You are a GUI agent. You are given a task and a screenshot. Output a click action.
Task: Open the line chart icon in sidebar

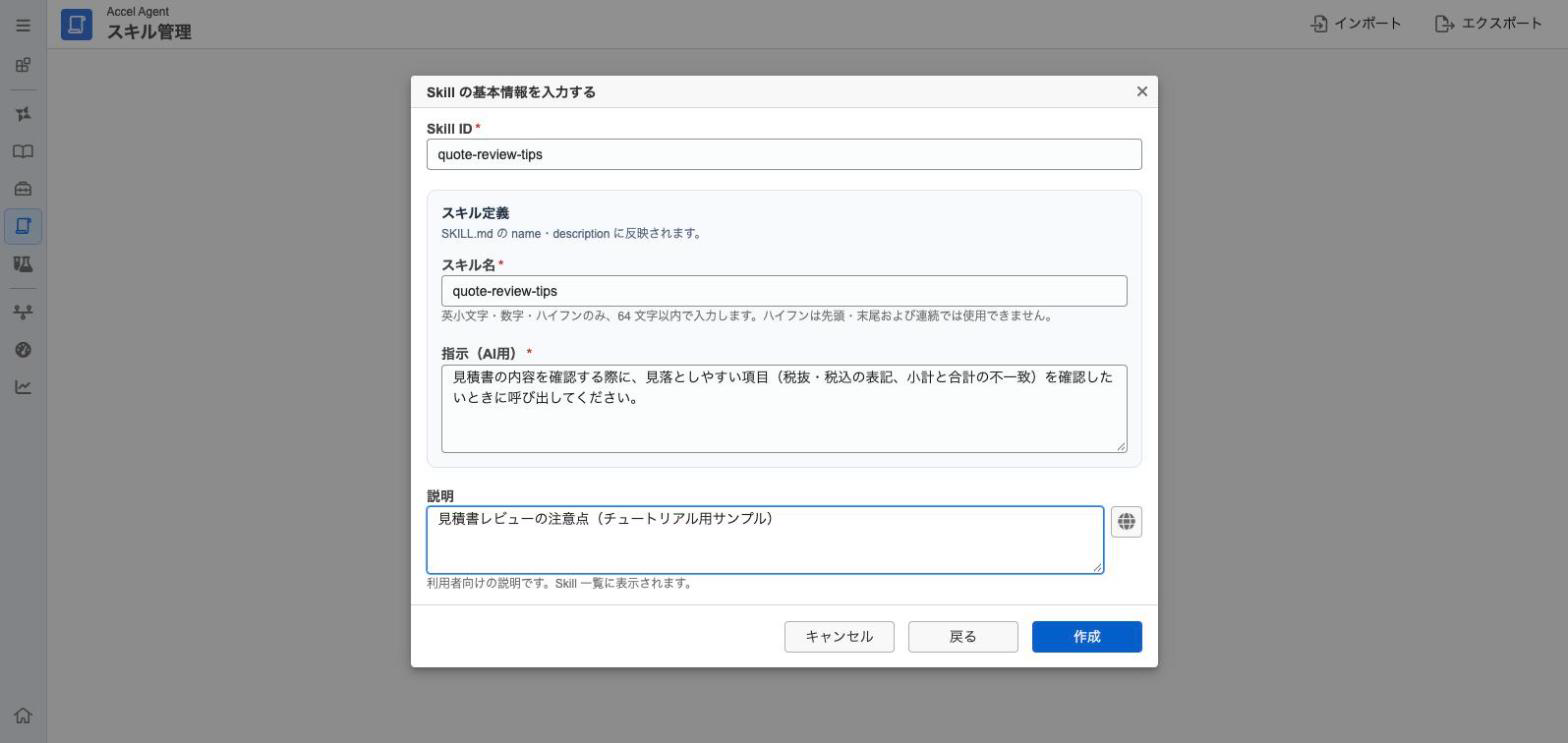(x=23, y=387)
